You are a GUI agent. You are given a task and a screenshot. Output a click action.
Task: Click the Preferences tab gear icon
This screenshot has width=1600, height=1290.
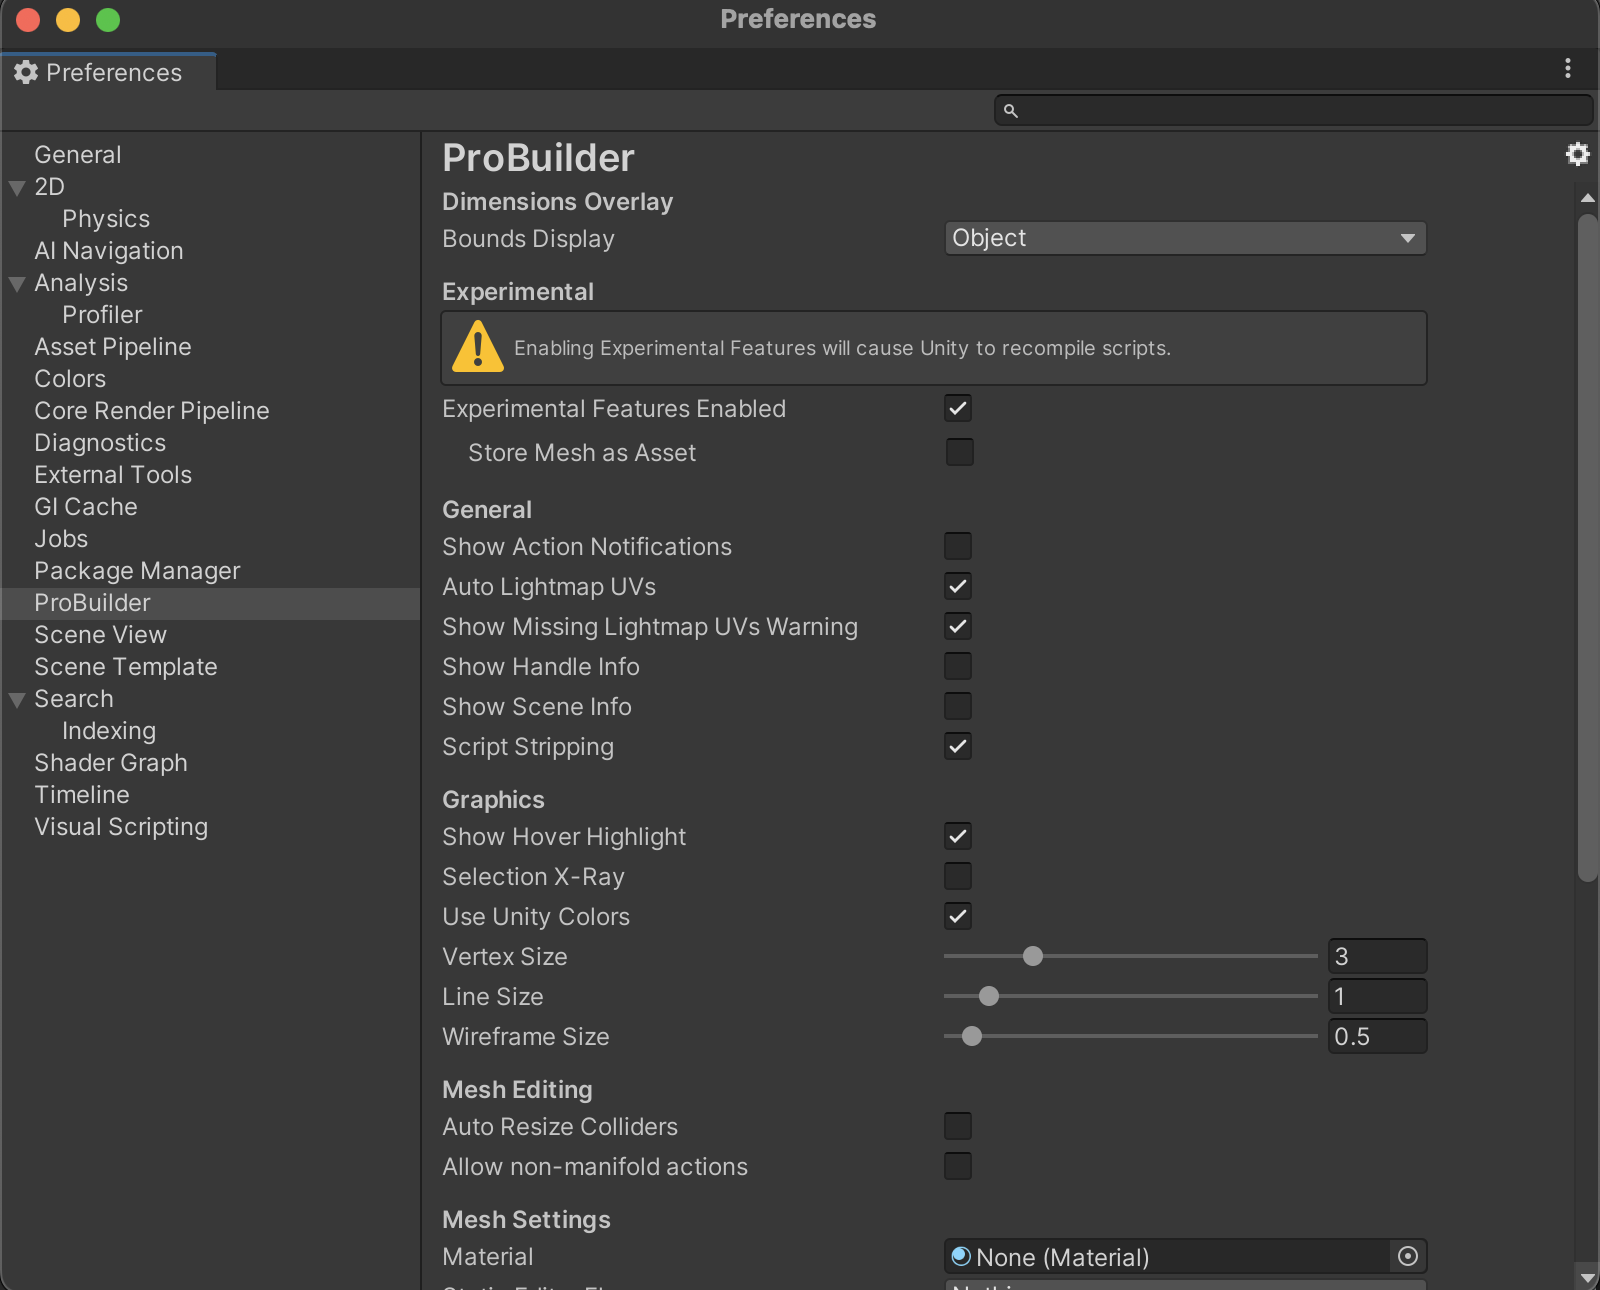(x=26, y=72)
